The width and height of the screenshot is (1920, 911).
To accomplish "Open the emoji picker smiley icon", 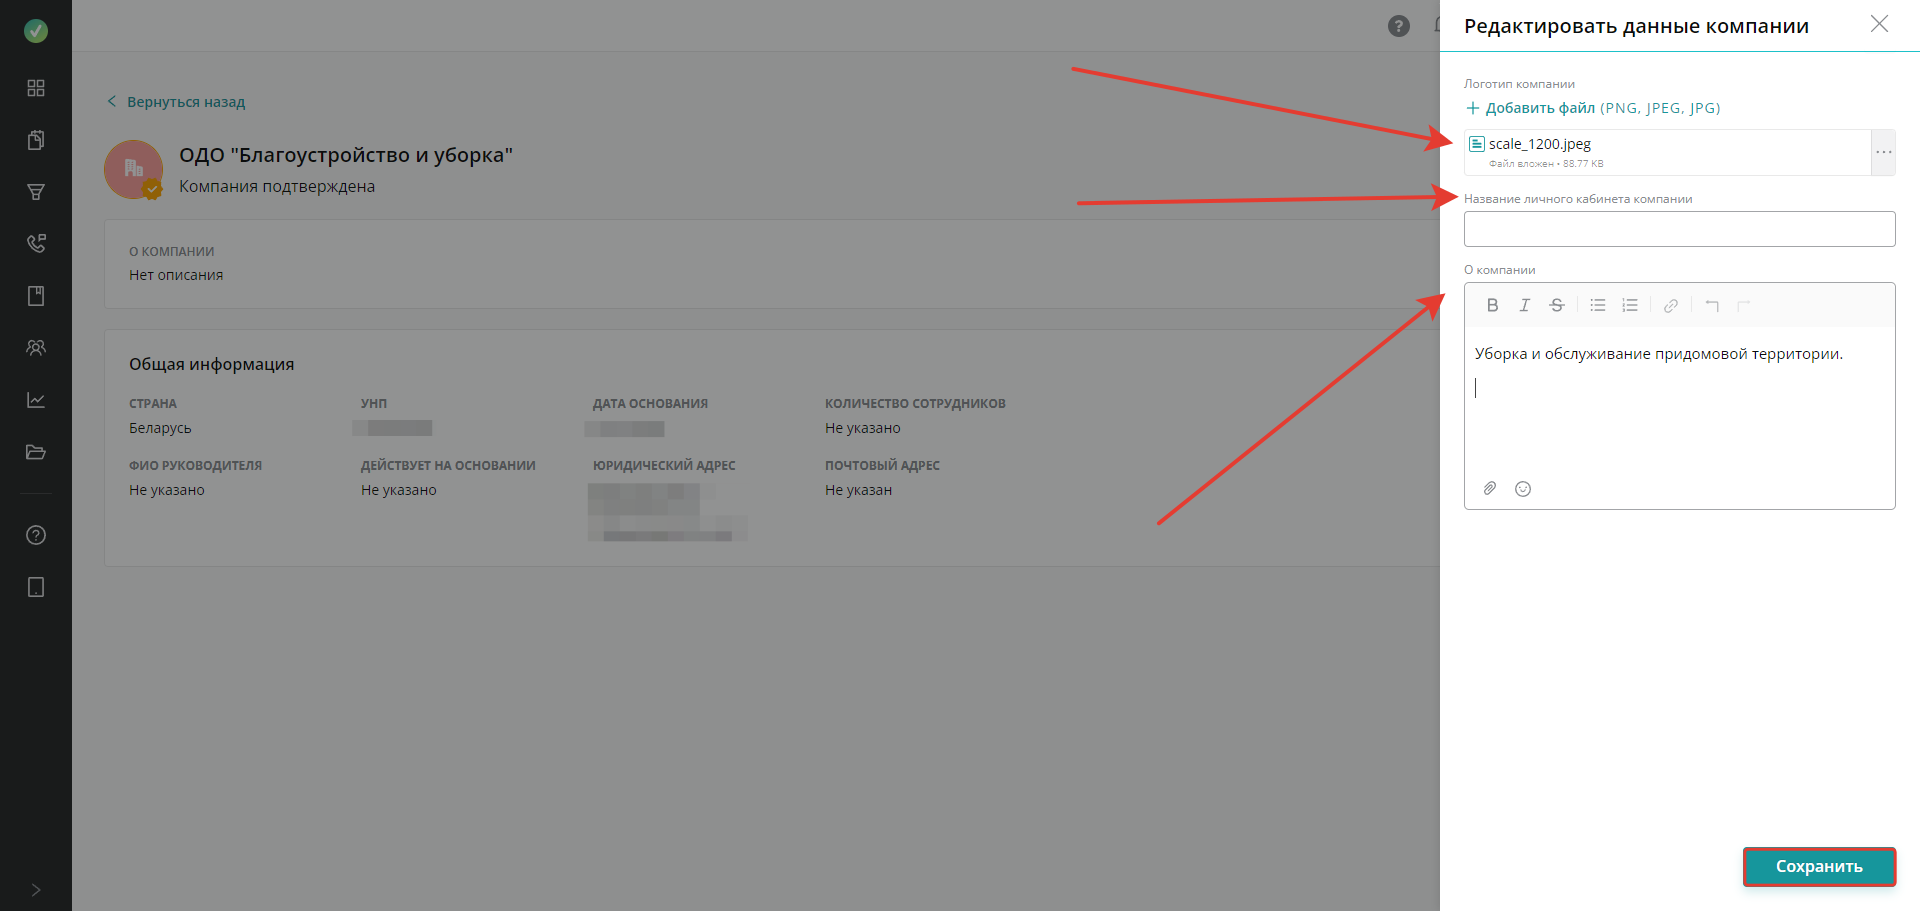I will pyautogui.click(x=1523, y=489).
